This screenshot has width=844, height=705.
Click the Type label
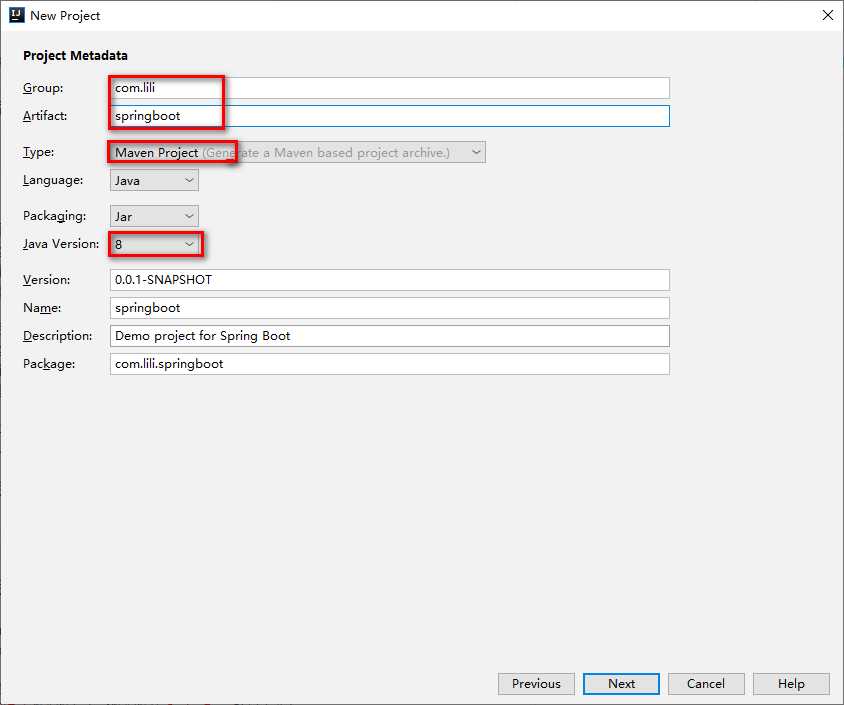pyautogui.click(x=38, y=152)
